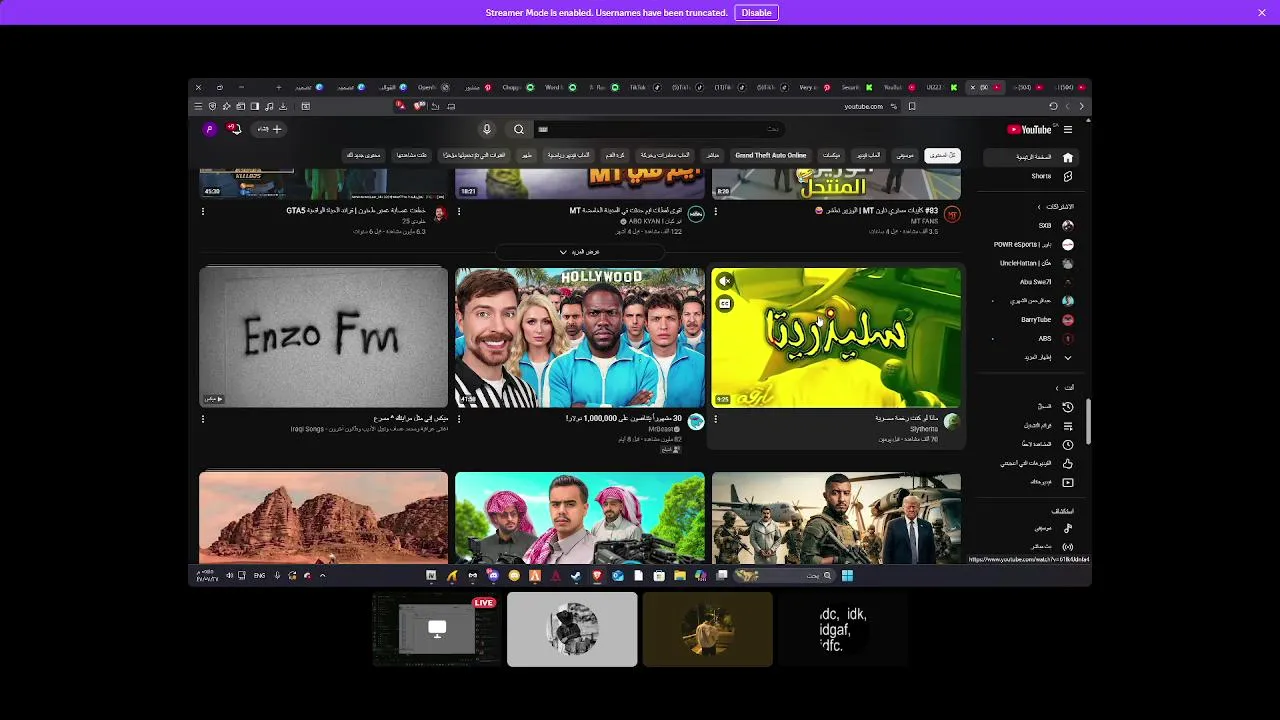
Task: Click the search magnifier button
Action: (519, 129)
